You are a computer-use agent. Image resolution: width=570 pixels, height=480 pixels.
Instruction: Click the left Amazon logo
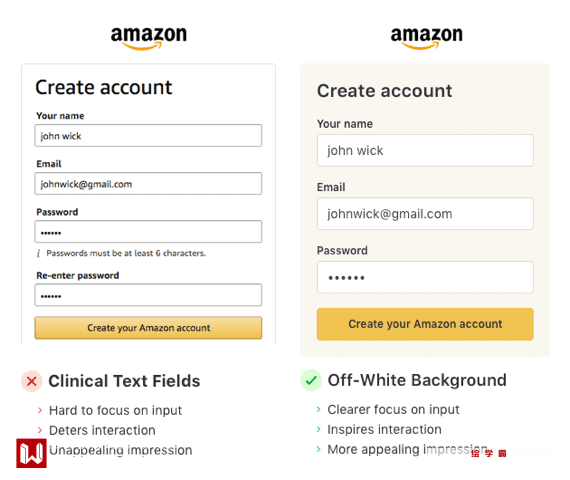(x=149, y=38)
